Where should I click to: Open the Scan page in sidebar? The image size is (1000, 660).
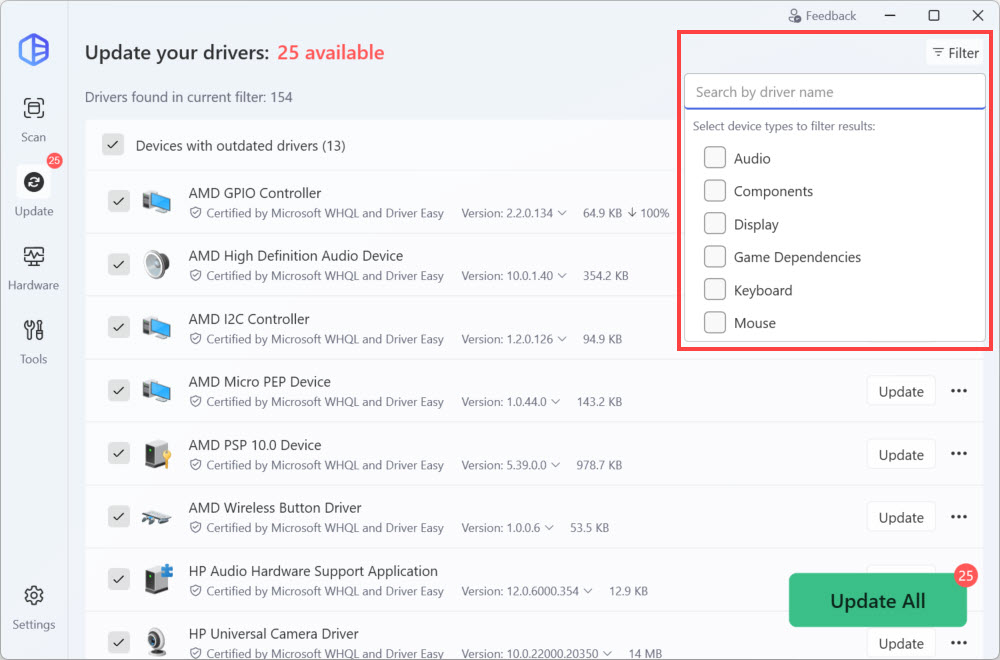pyautogui.click(x=33, y=119)
